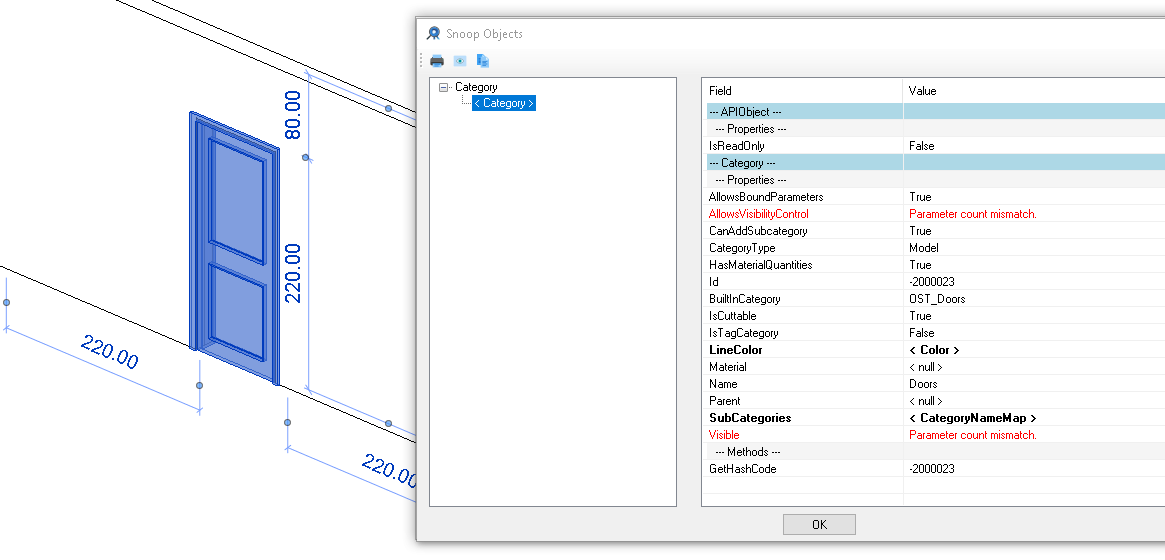The width and height of the screenshot is (1165, 560).
Task: Select the < Category > tree item
Action: (x=504, y=103)
